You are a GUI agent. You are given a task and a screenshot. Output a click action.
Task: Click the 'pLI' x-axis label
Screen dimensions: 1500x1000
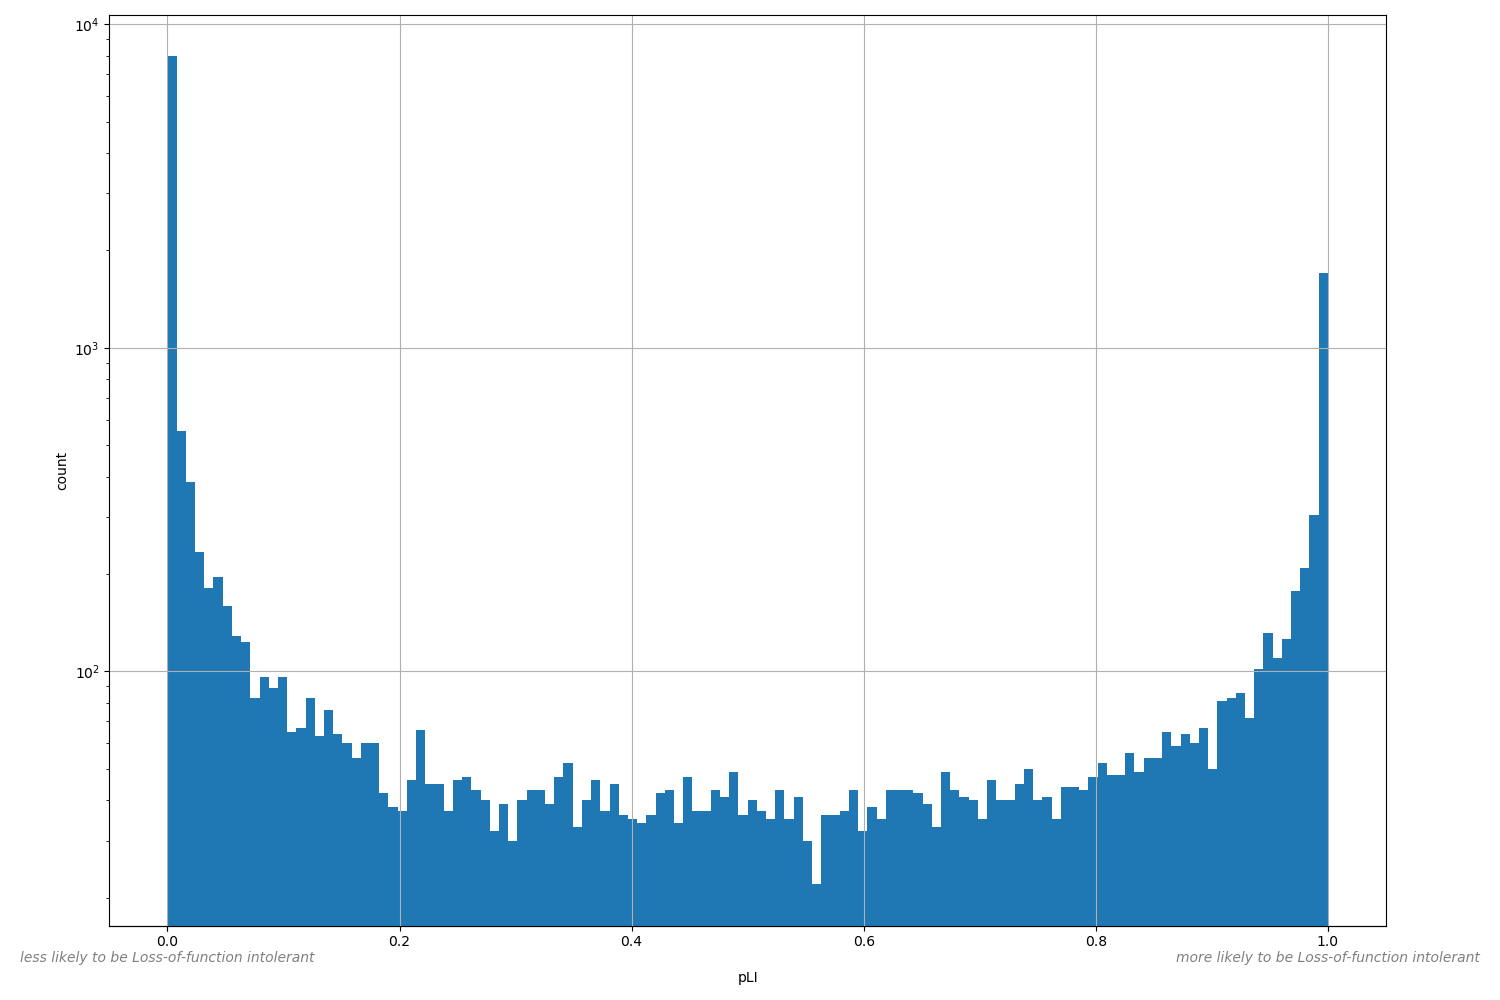click(747, 978)
